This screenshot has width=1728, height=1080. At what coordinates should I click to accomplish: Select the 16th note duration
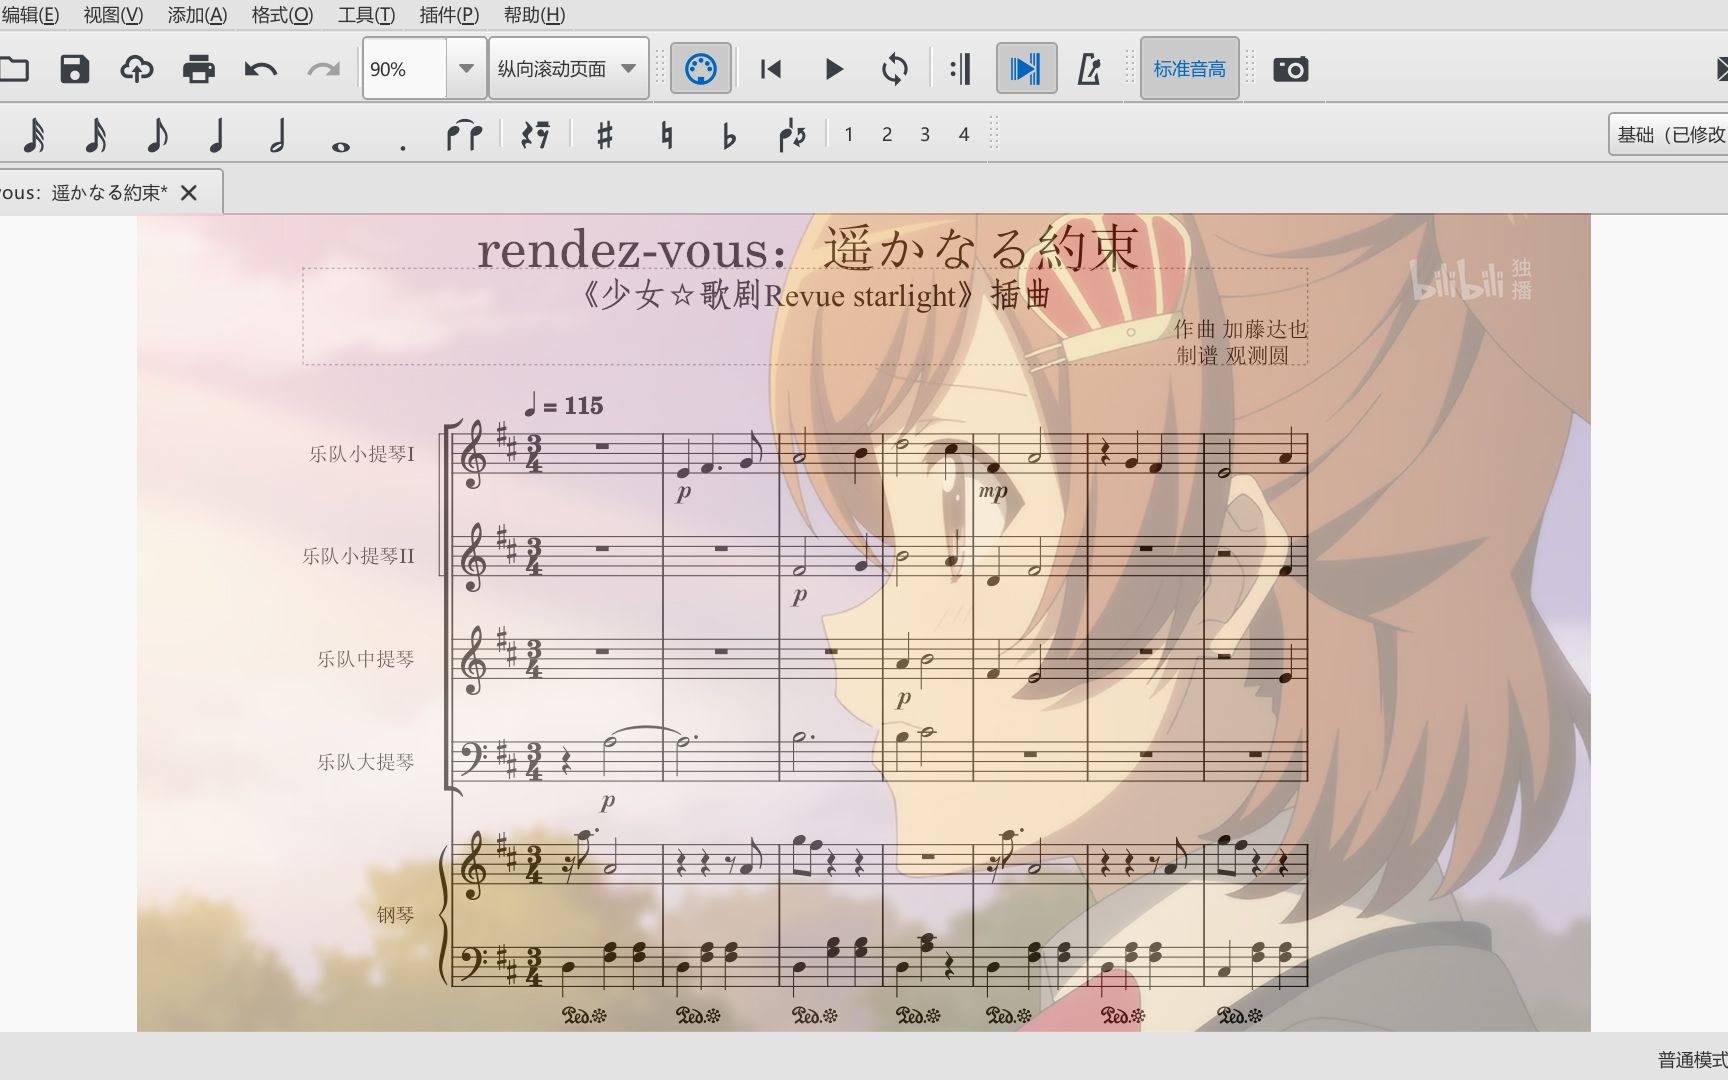pyautogui.click(x=96, y=135)
